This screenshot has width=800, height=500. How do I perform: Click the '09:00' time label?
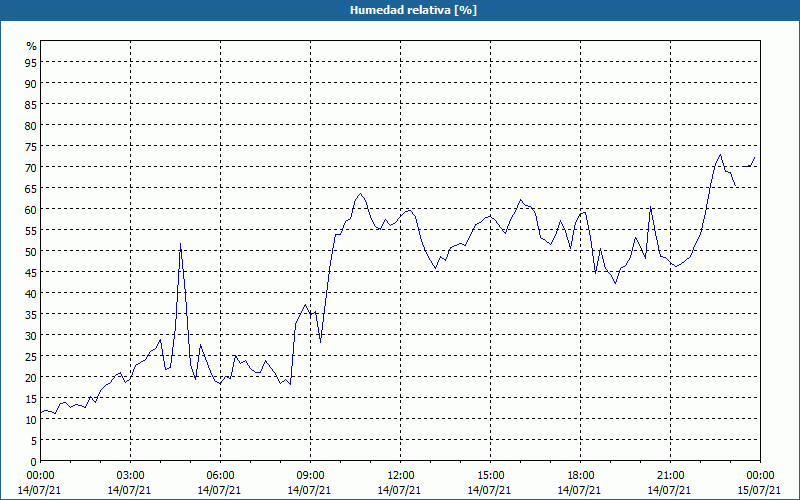point(311,476)
